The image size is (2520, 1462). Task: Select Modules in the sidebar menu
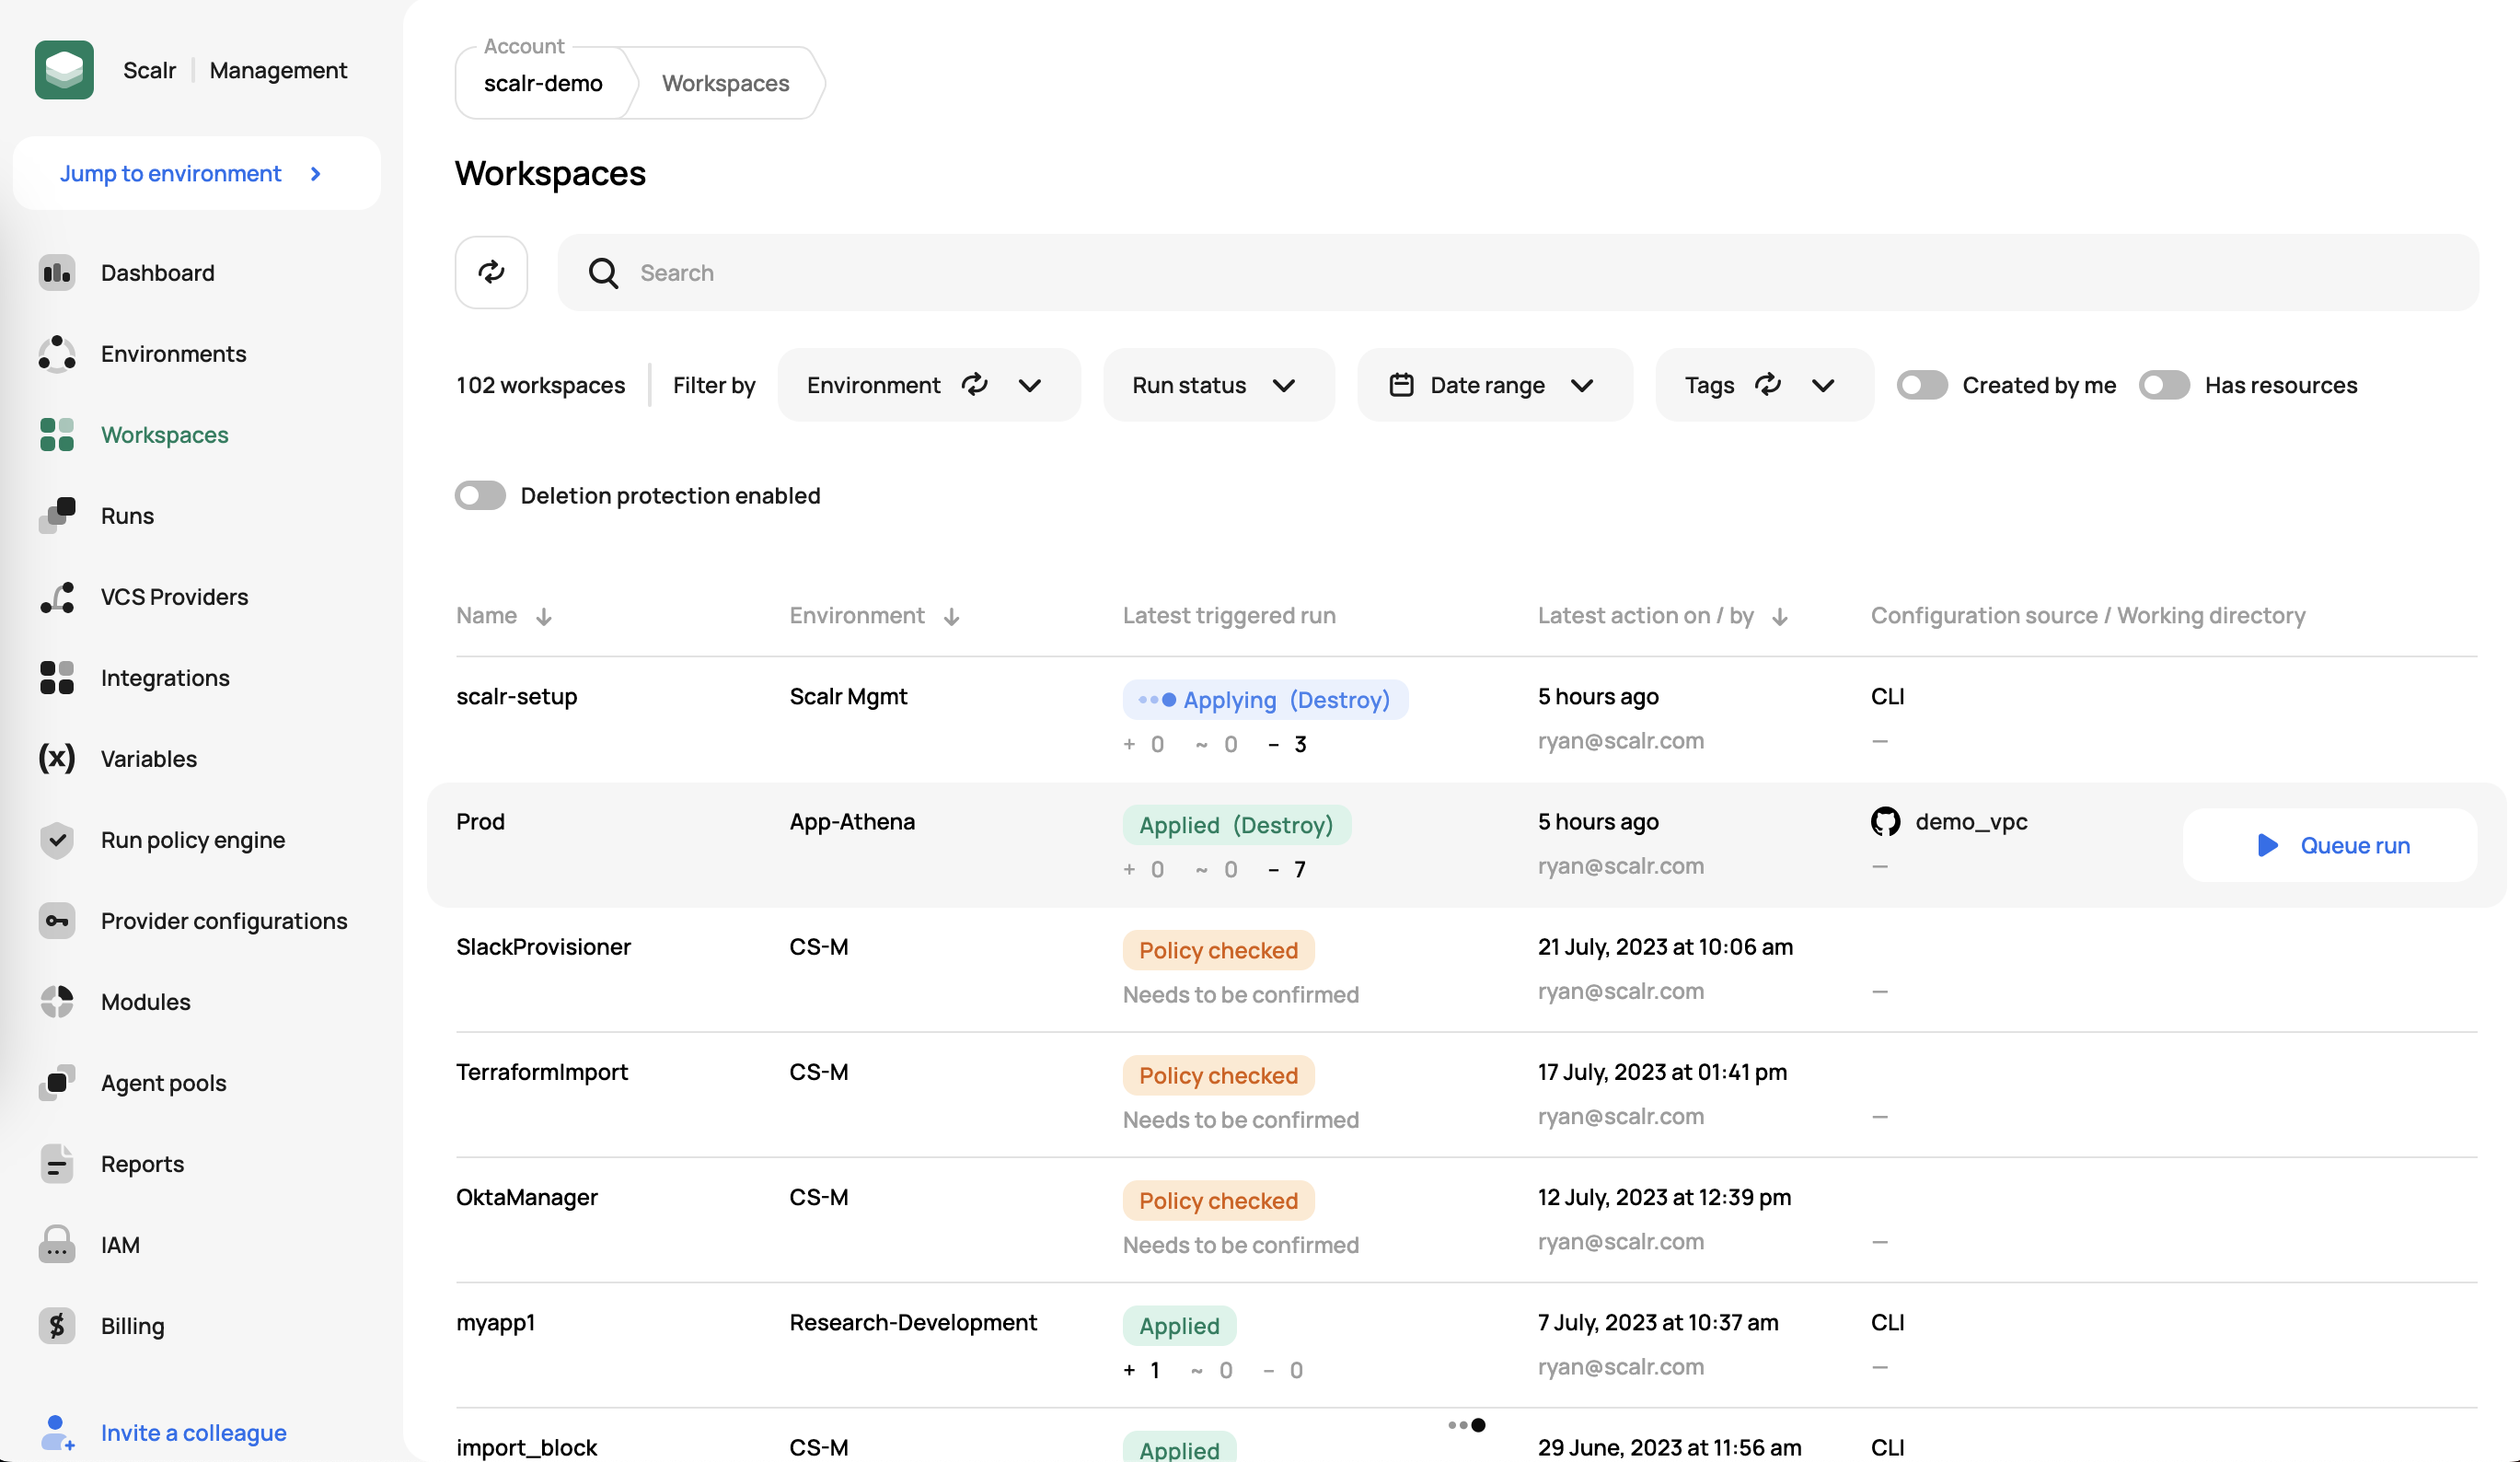pyautogui.click(x=145, y=1002)
